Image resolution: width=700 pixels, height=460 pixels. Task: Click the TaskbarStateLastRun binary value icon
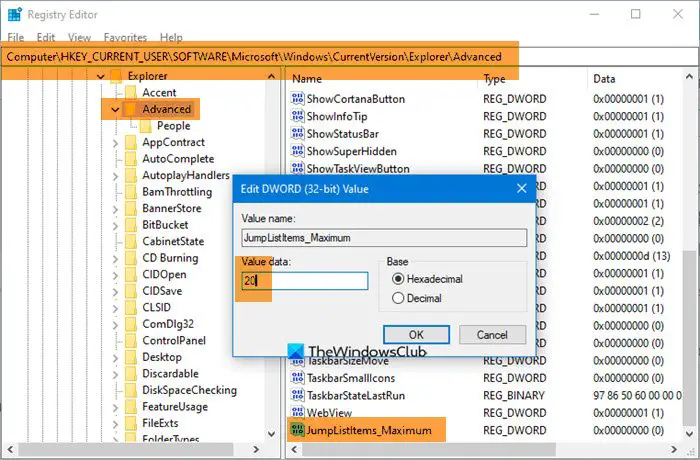click(x=297, y=395)
